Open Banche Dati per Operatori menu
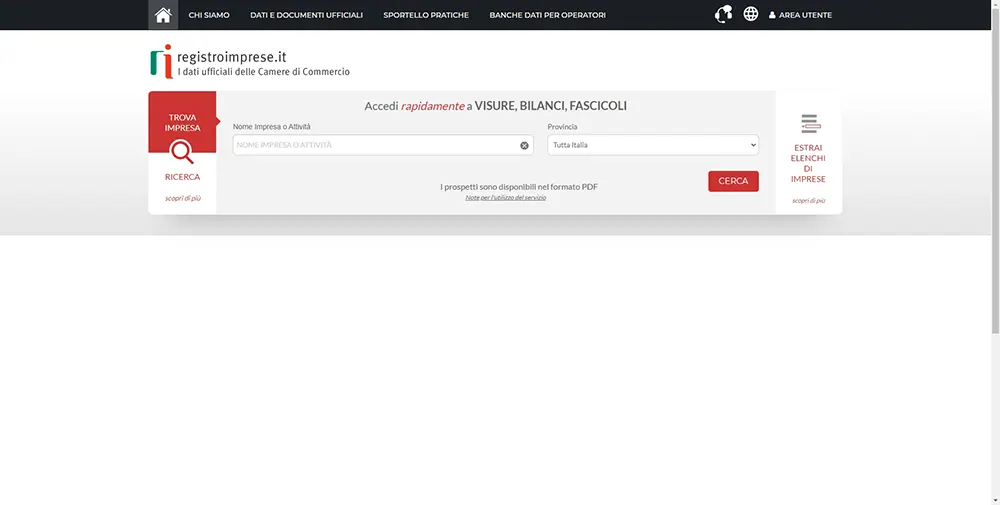 point(547,15)
